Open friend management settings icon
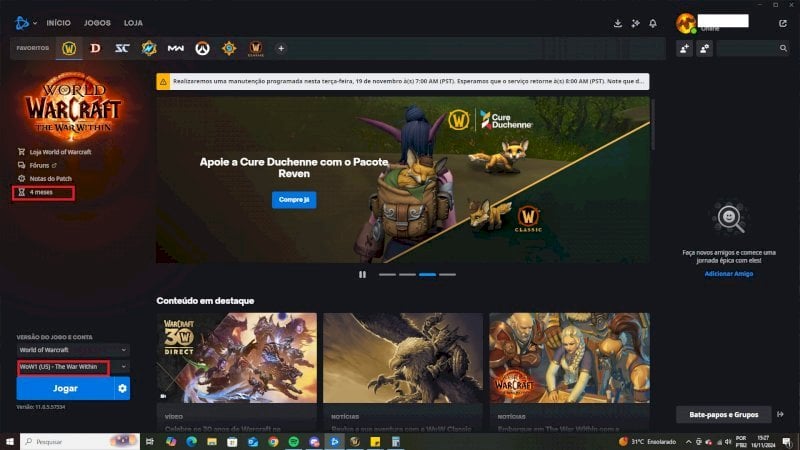The image size is (800, 450). 705,48
